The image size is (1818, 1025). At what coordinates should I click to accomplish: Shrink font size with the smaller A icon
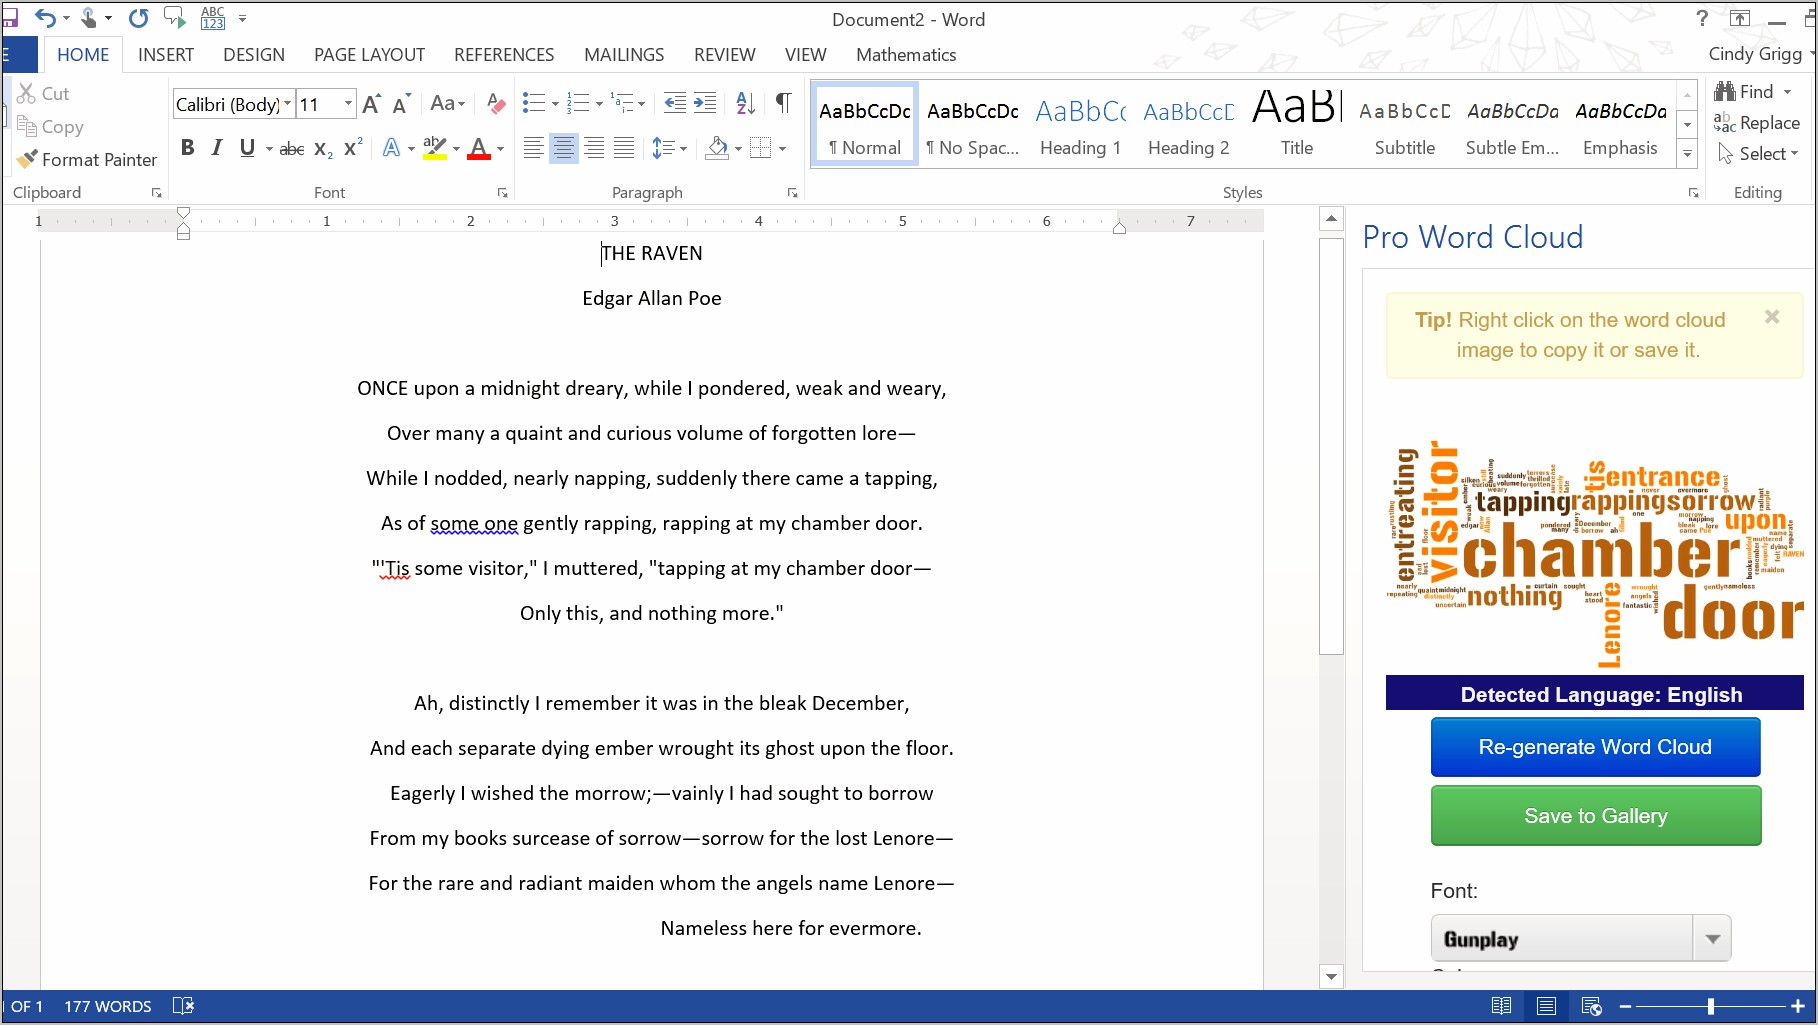[401, 104]
